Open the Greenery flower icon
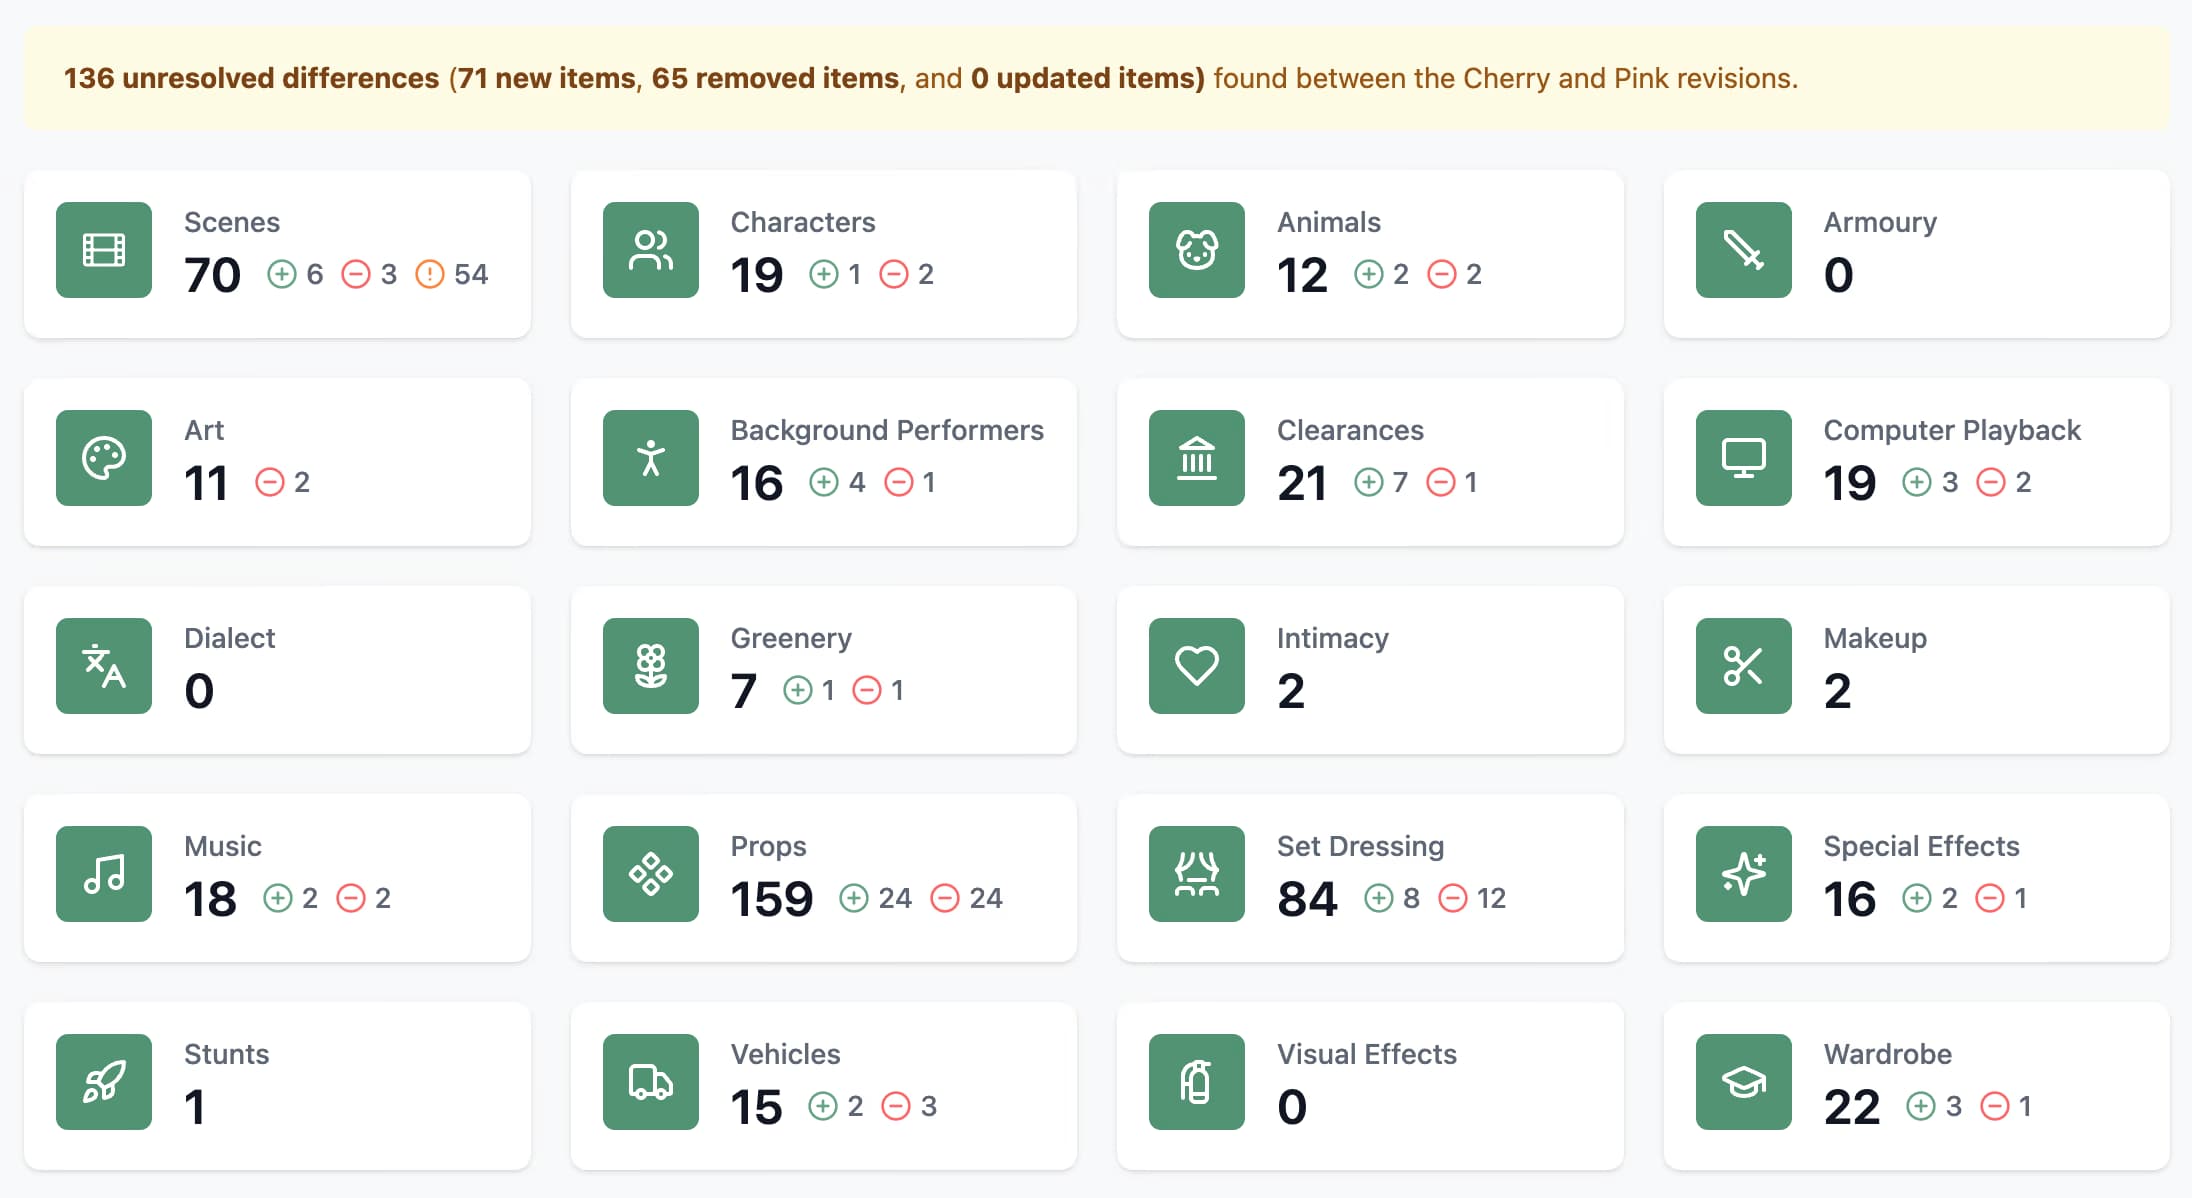This screenshot has height=1198, width=2192. pos(650,666)
